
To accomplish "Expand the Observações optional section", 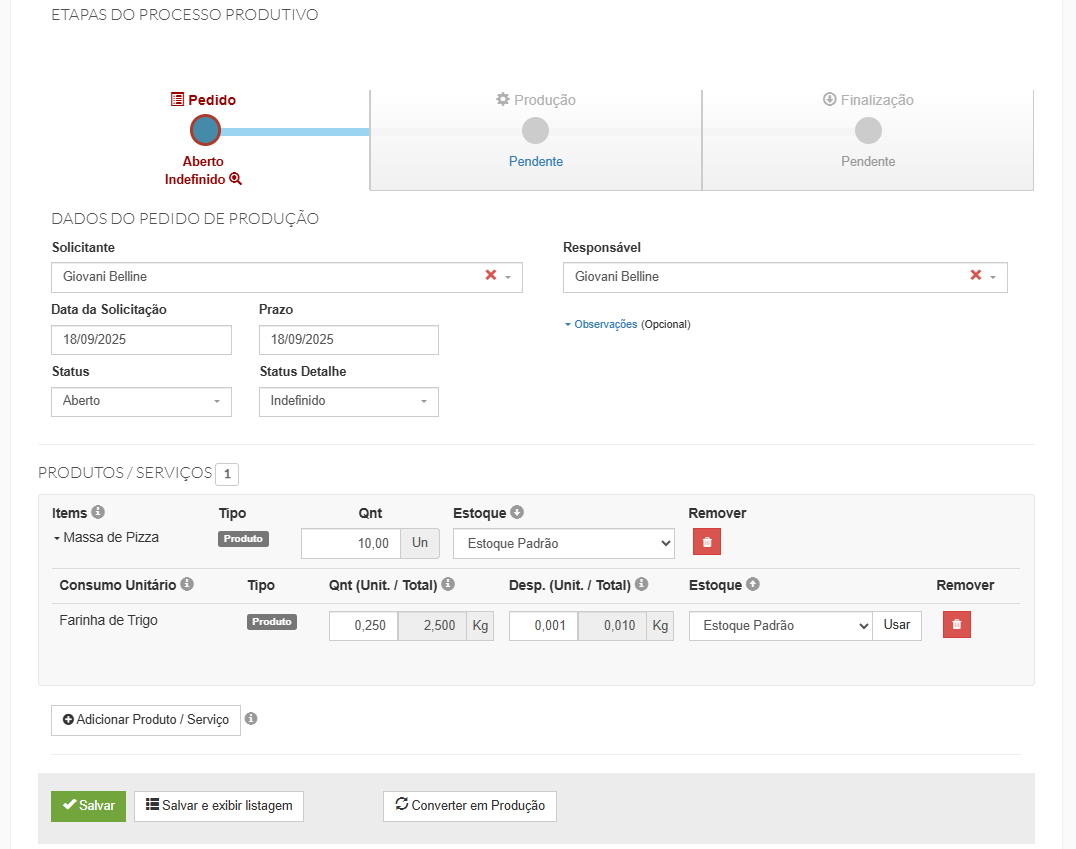I will [601, 324].
